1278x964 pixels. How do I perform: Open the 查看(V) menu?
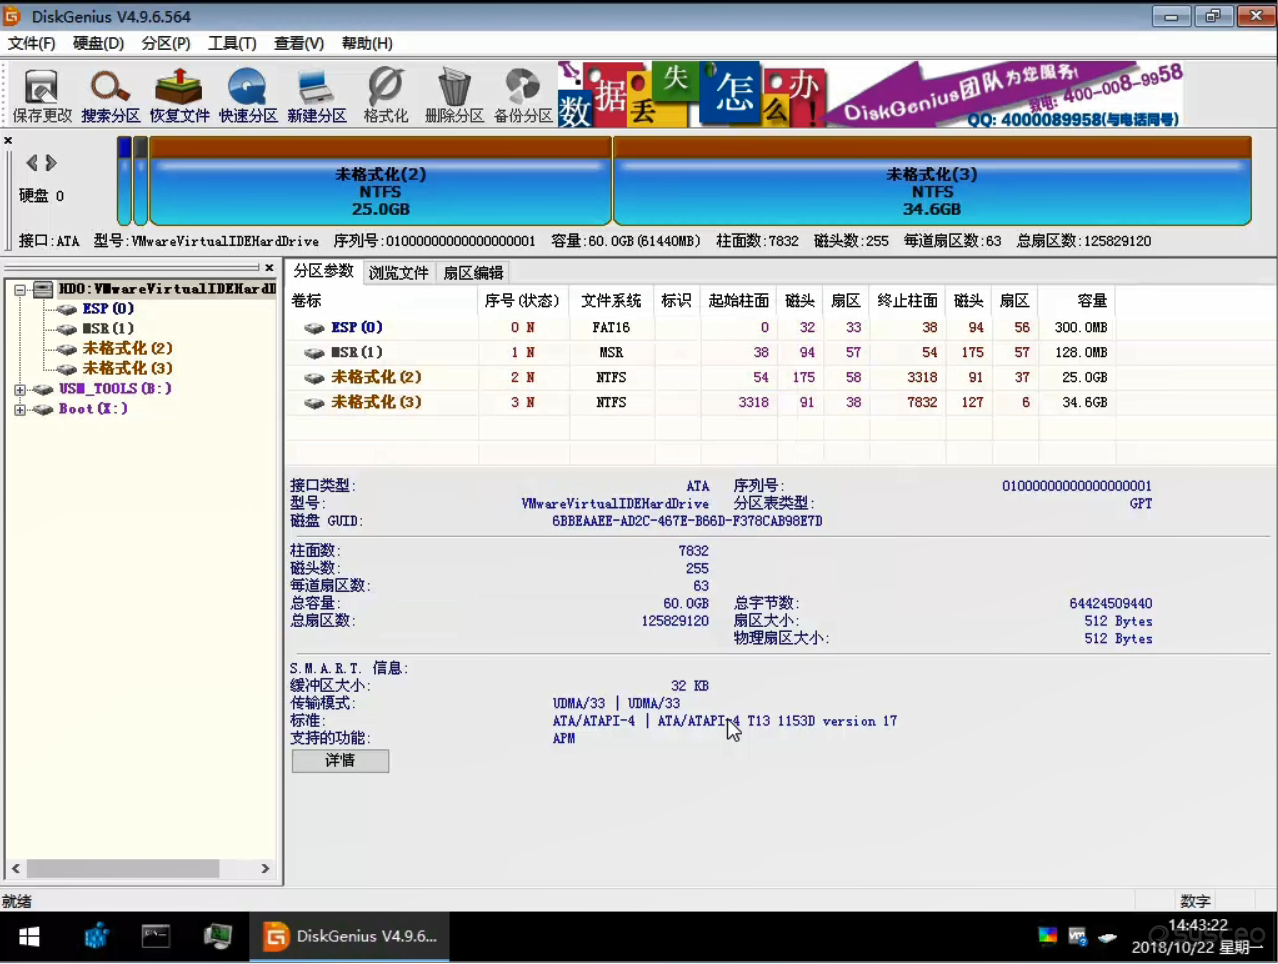pos(299,43)
